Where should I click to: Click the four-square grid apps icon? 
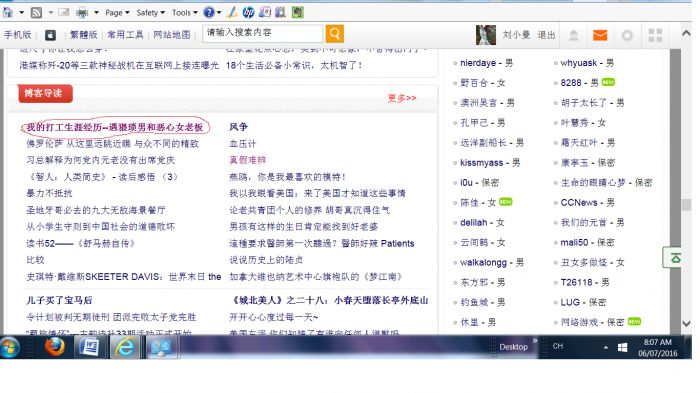[655, 35]
